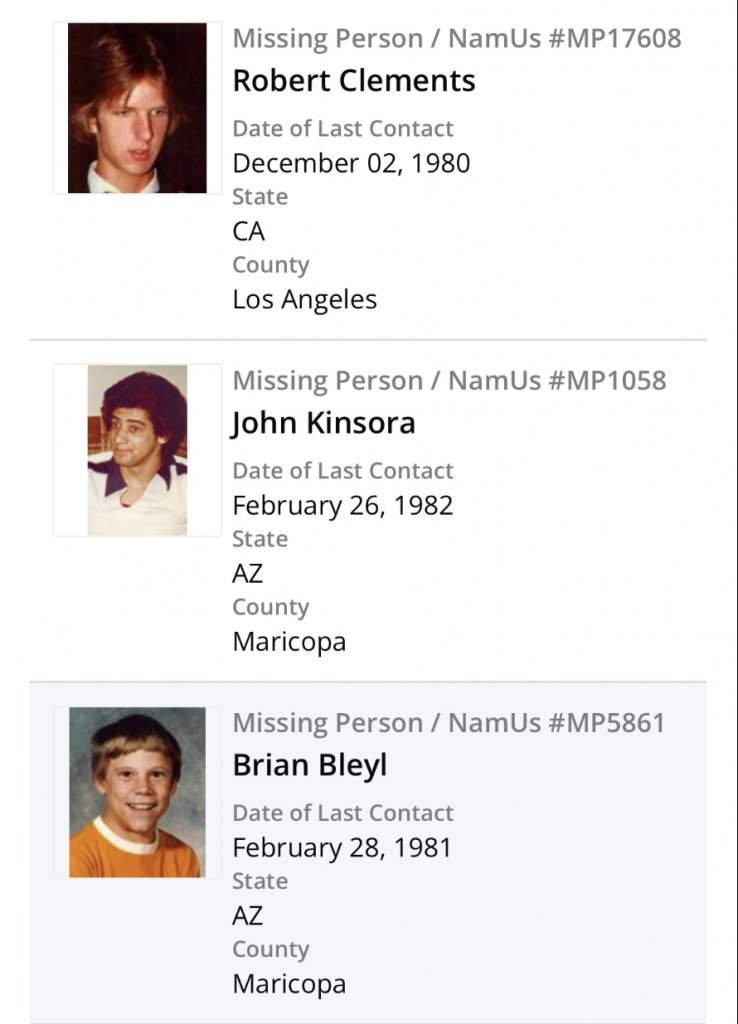Click Maricopa county in John Kinsora's record
Screen dimensions: 738x1024
pyautogui.click(x=289, y=641)
